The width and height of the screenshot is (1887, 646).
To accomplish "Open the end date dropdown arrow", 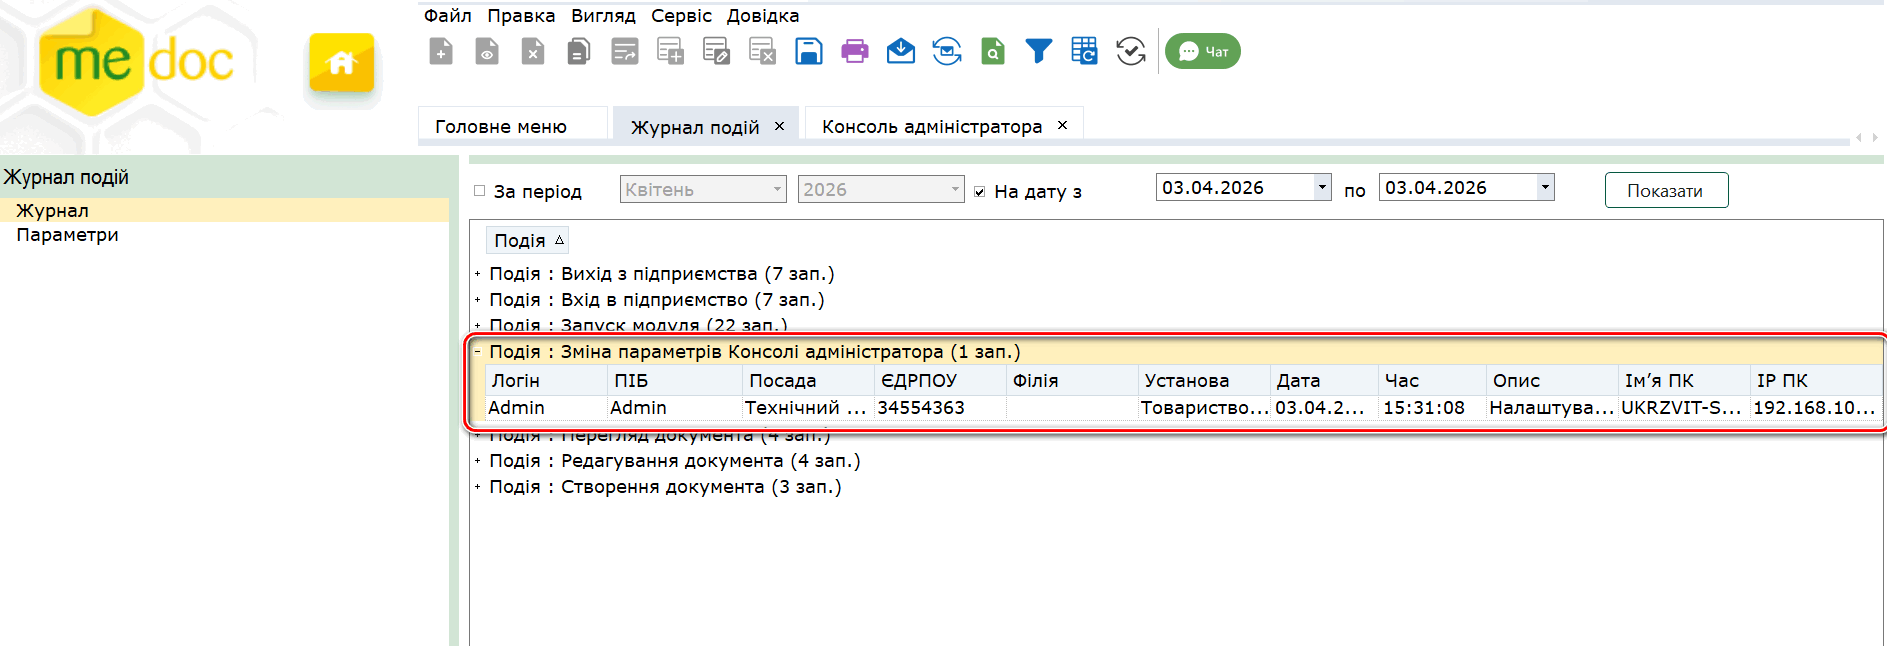I will [x=1545, y=187].
